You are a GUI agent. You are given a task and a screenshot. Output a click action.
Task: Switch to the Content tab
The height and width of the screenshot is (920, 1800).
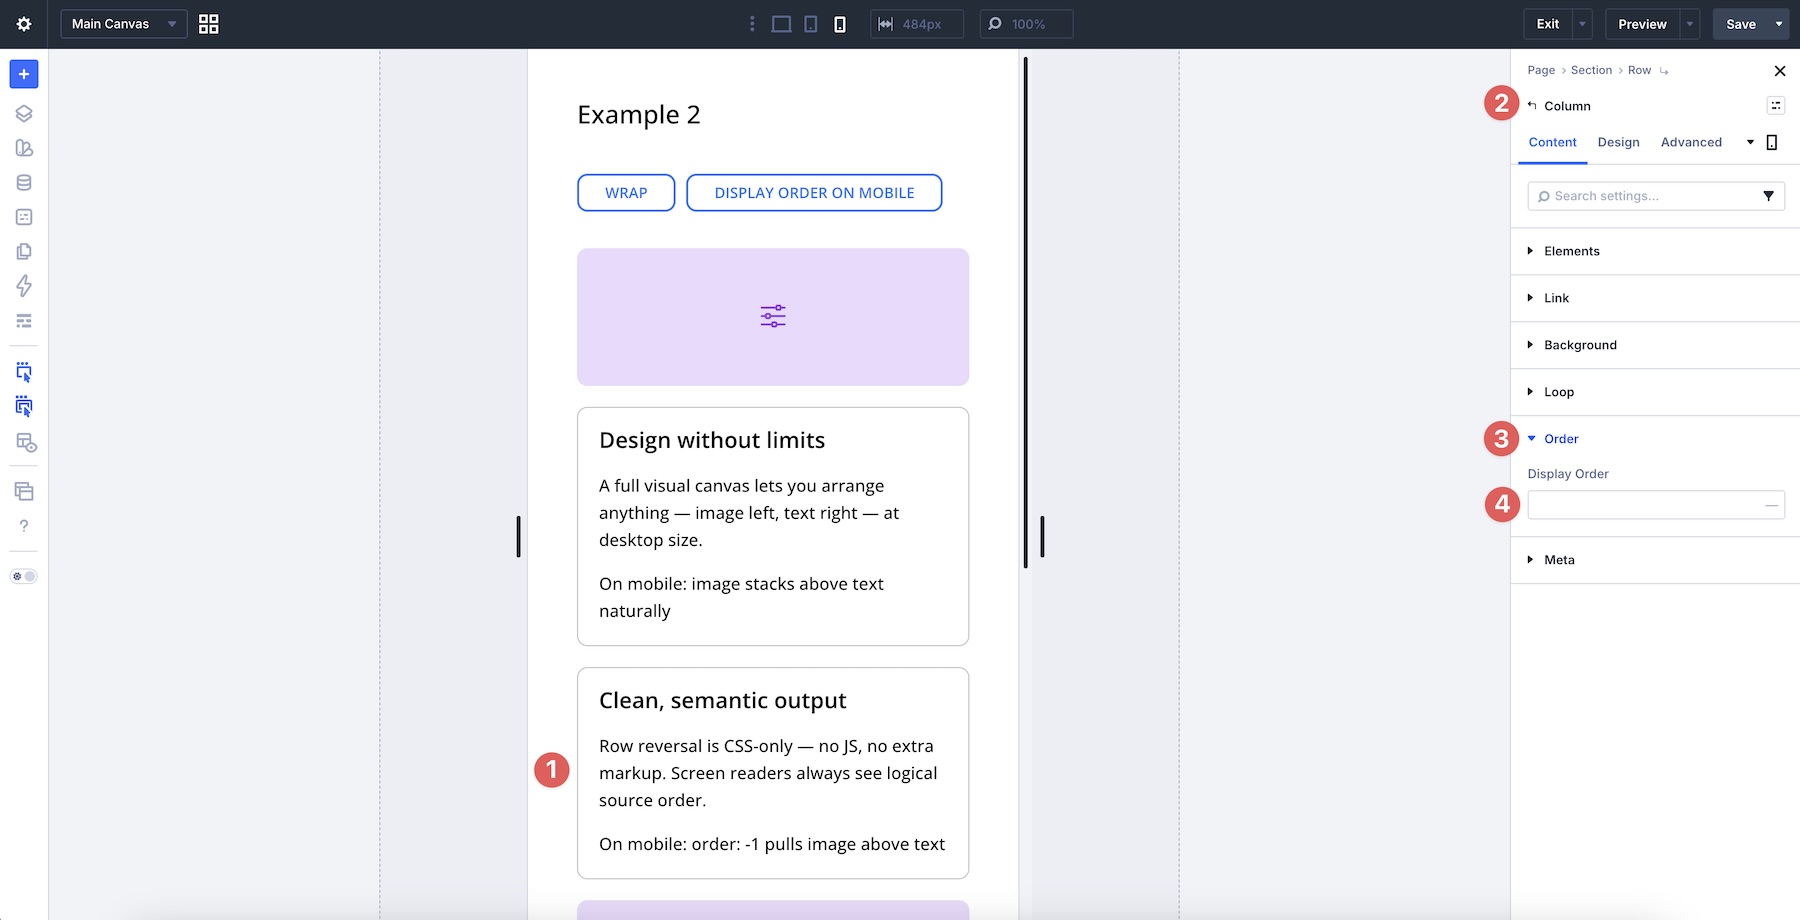tap(1552, 142)
